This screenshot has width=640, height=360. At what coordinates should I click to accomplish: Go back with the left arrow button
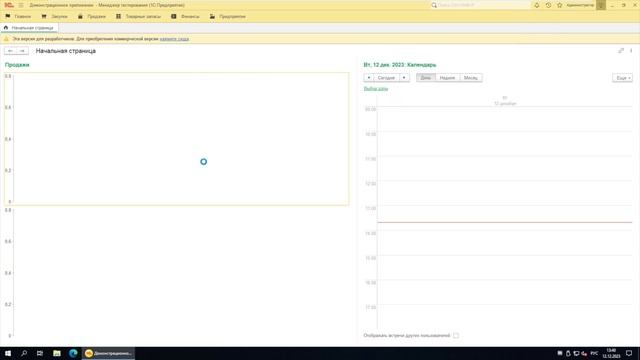pos(11,51)
